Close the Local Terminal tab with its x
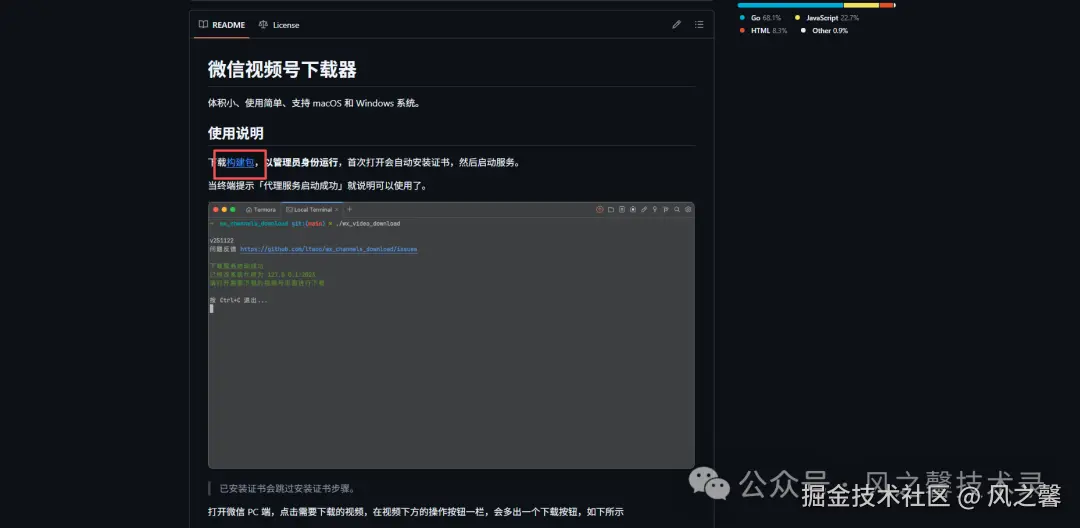1080x528 pixels. pyautogui.click(x=337, y=209)
